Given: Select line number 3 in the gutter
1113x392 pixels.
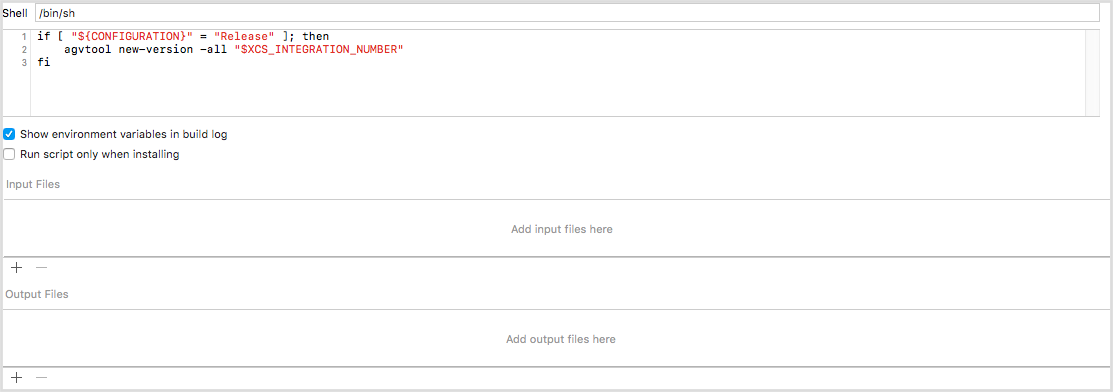Looking at the screenshot, I should [x=24, y=63].
